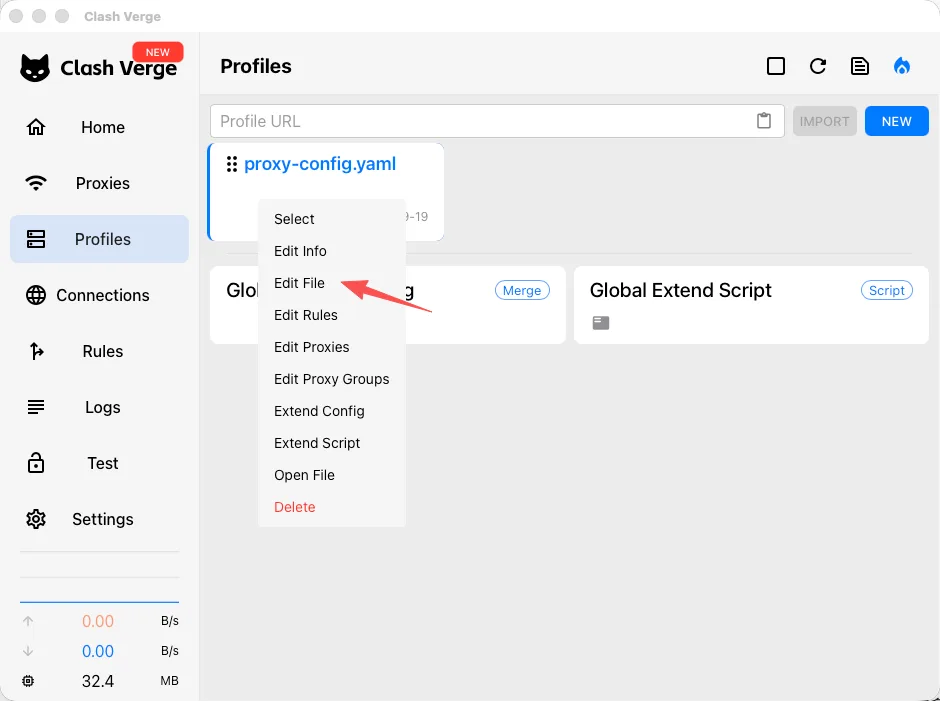Click the Script tag badge
This screenshot has height=701, width=940.
tap(887, 290)
